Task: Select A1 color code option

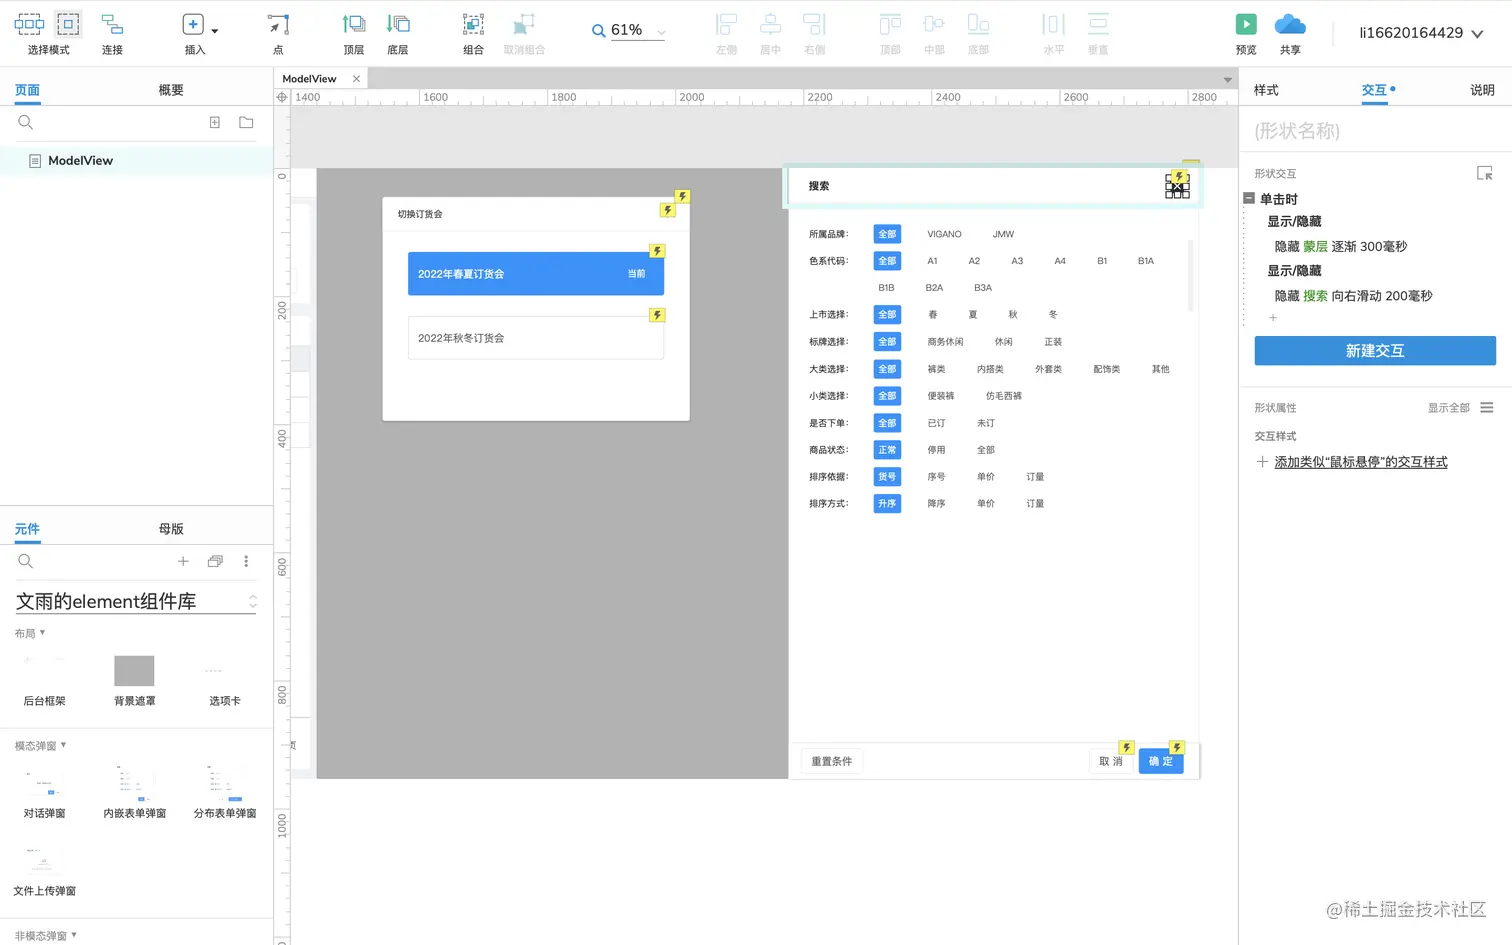Action: [932, 261]
